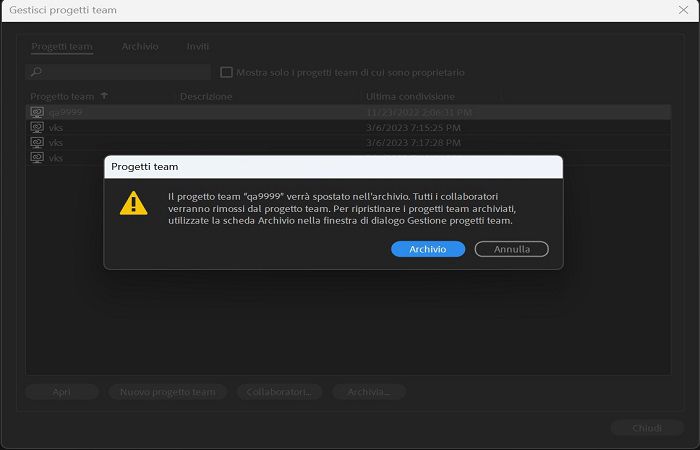
Task: Click the Ultima condivisione column header
Action: tap(410, 96)
